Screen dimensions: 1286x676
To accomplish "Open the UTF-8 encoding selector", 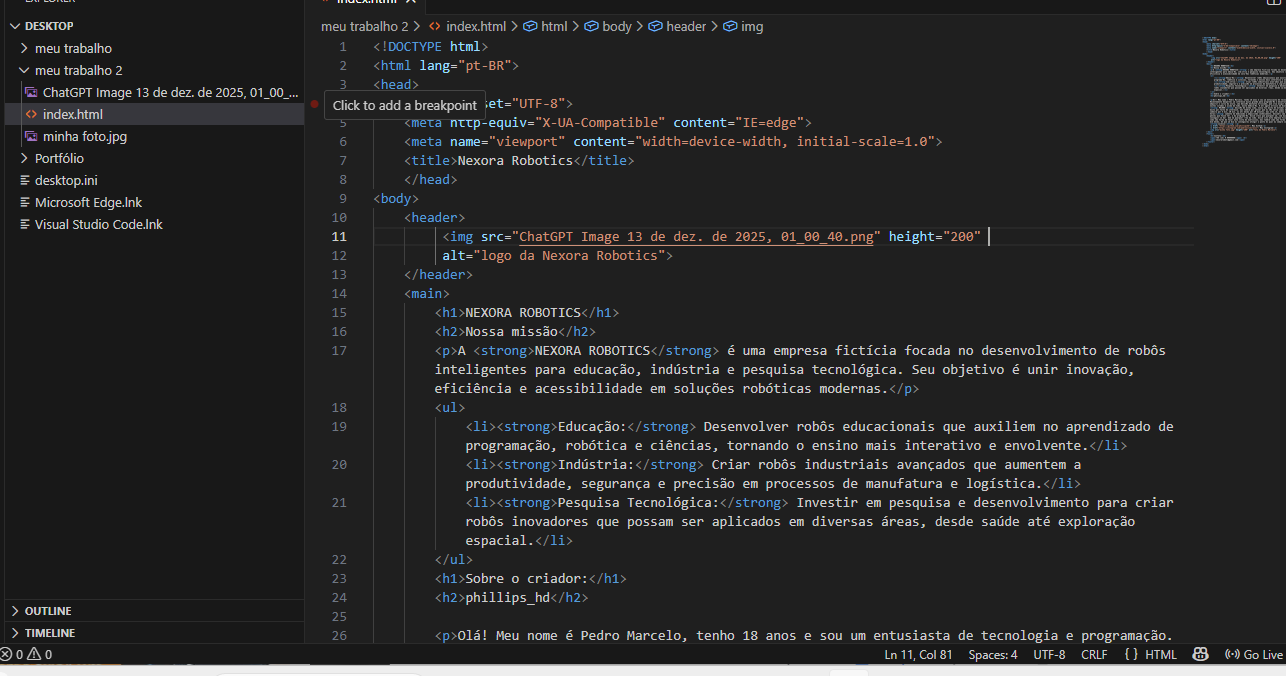I will pos(1049,655).
